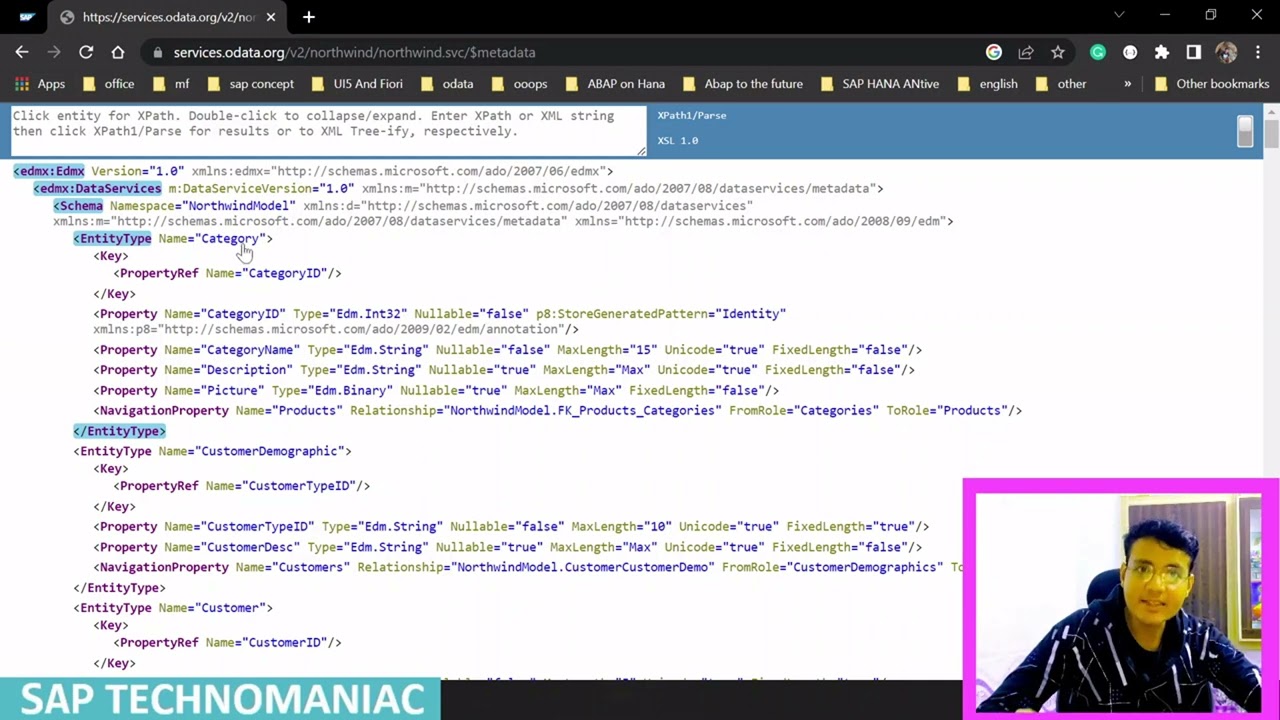The width and height of the screenshot is (1280, 720).
Task: Open the profile avatar menu
Action: 1227,52
